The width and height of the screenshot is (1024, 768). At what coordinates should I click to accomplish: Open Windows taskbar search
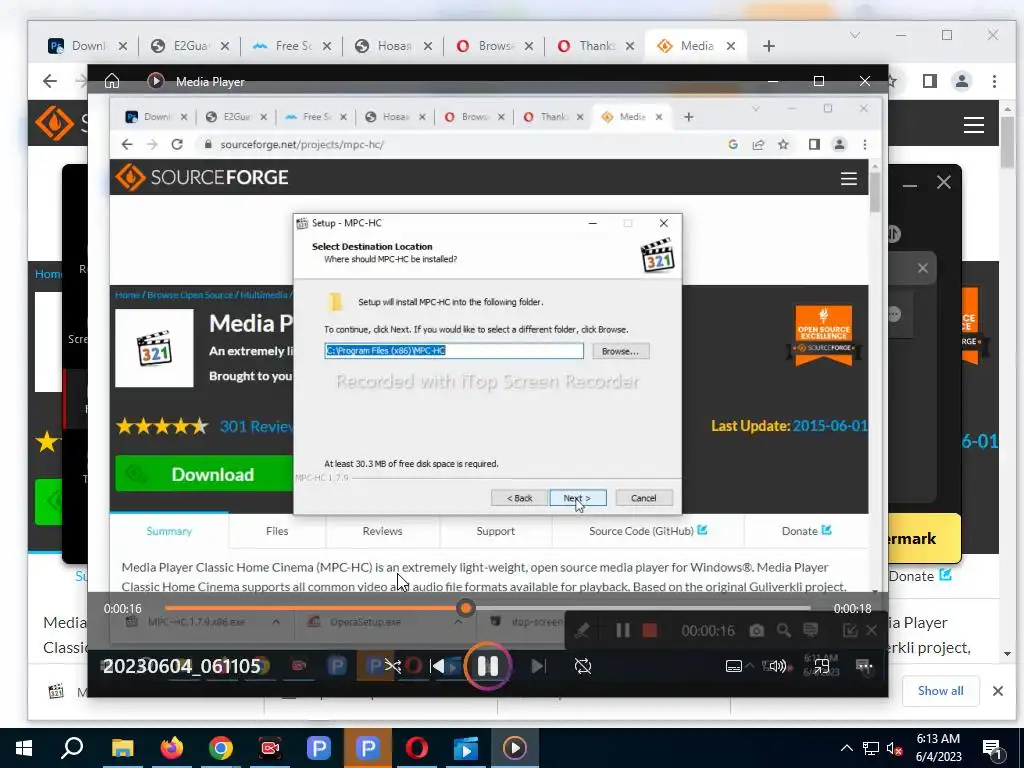click(72, 748)
